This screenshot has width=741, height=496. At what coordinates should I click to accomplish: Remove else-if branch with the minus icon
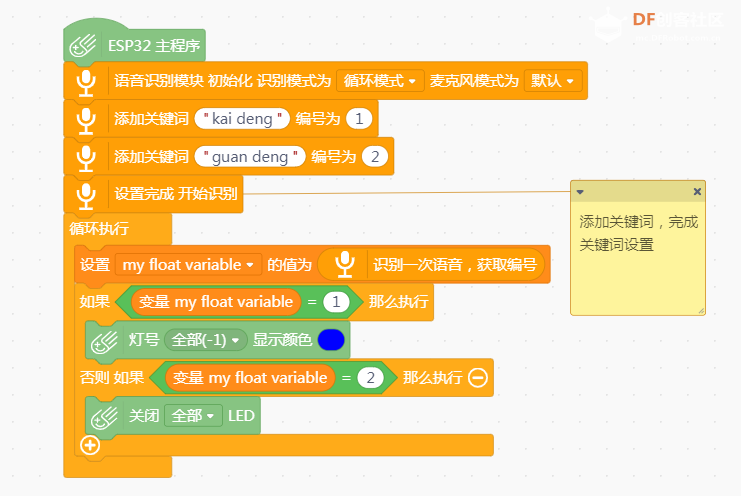[x=477, y=378]
